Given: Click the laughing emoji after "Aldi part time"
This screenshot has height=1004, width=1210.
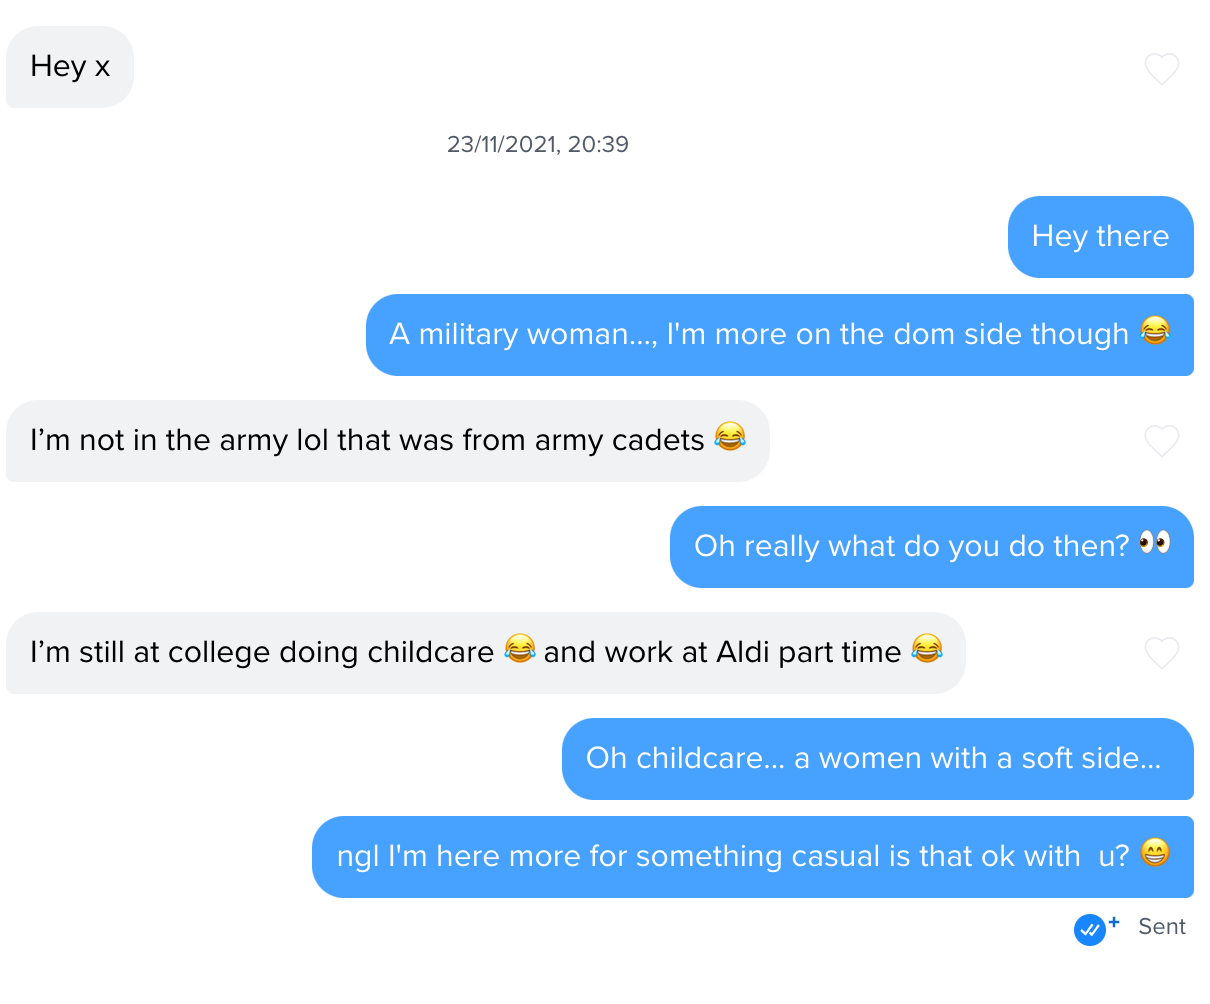Looking at the screenshot, I should [927, 649].
